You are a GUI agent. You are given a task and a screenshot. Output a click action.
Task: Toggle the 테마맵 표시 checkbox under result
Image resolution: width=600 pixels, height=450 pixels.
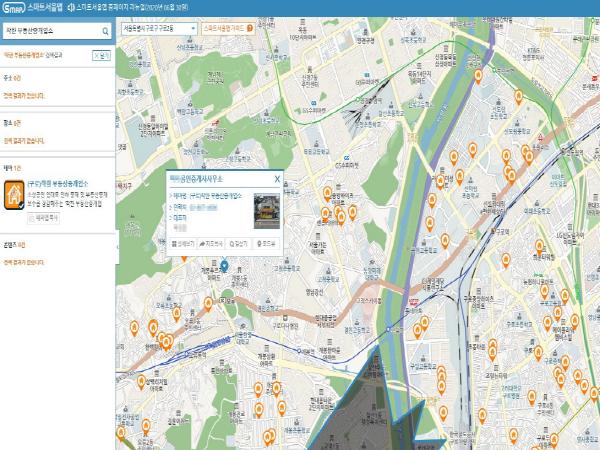coord(46,214)
